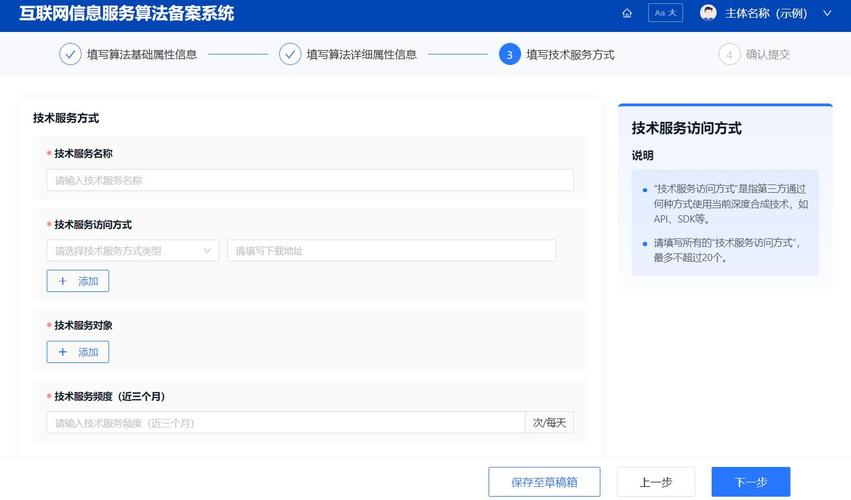
Task: Click the 技术服务对象 field label
Action: point(83,325)
